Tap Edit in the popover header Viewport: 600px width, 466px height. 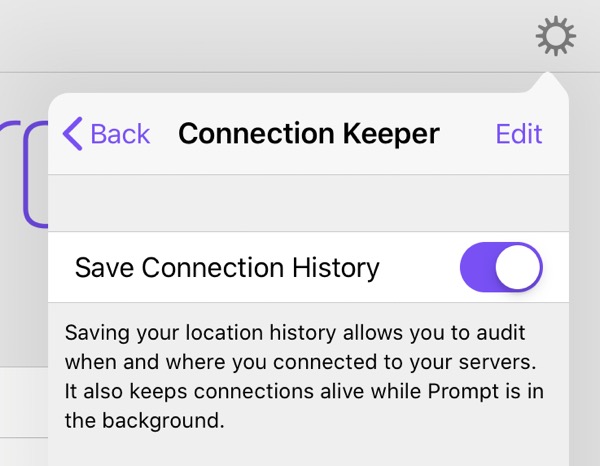pyautogui.click(x=519, y=134)
